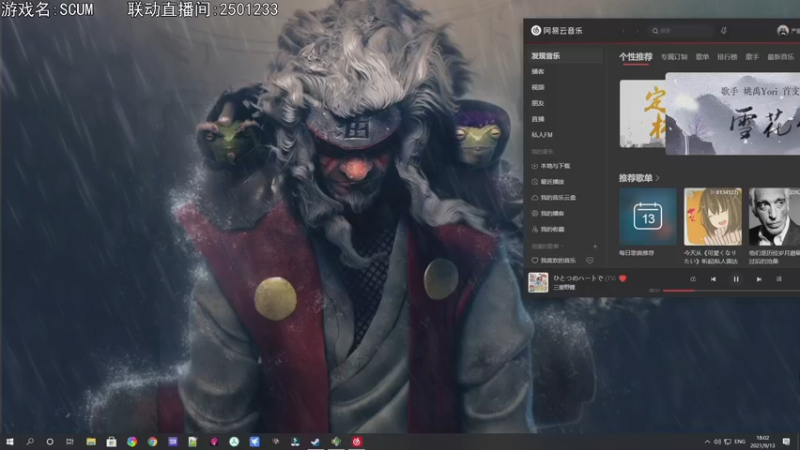Open Steam from taskbar

click(x=315, y=442)
